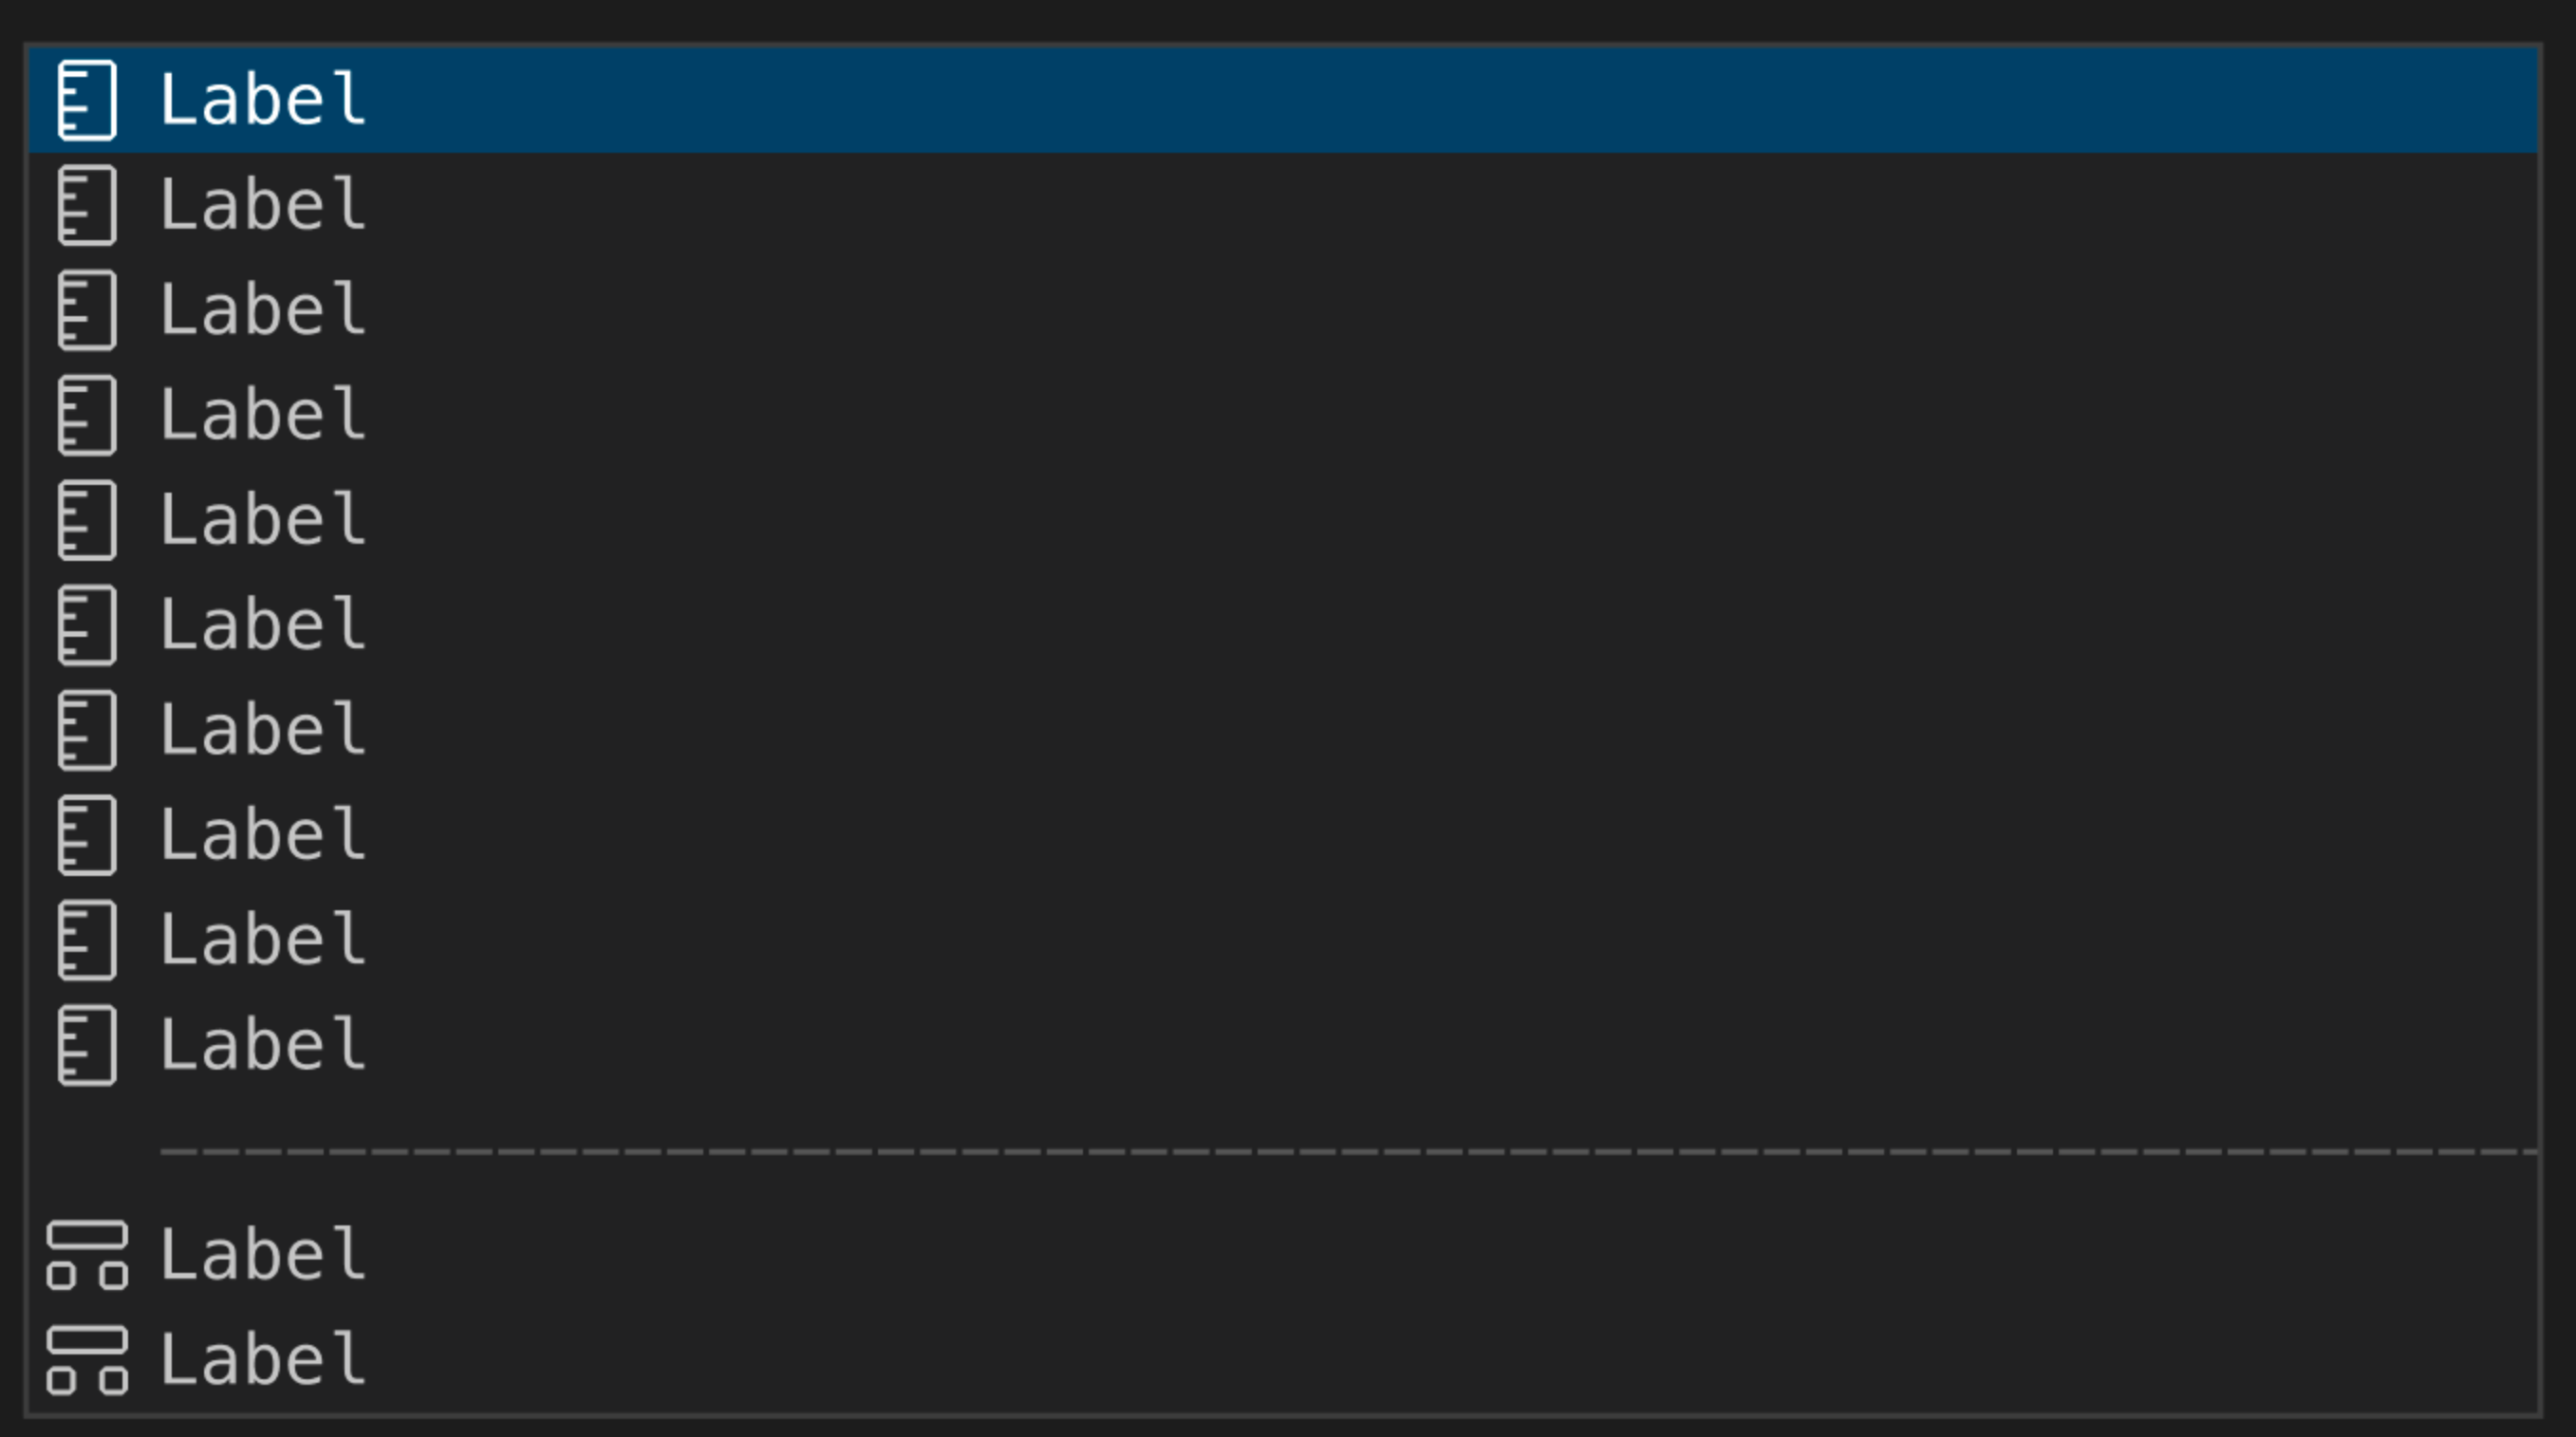Click the notebook icon on the last notebook row
The width and height of the screenshot is (2576, 1437).
(x=88, y=1045)
